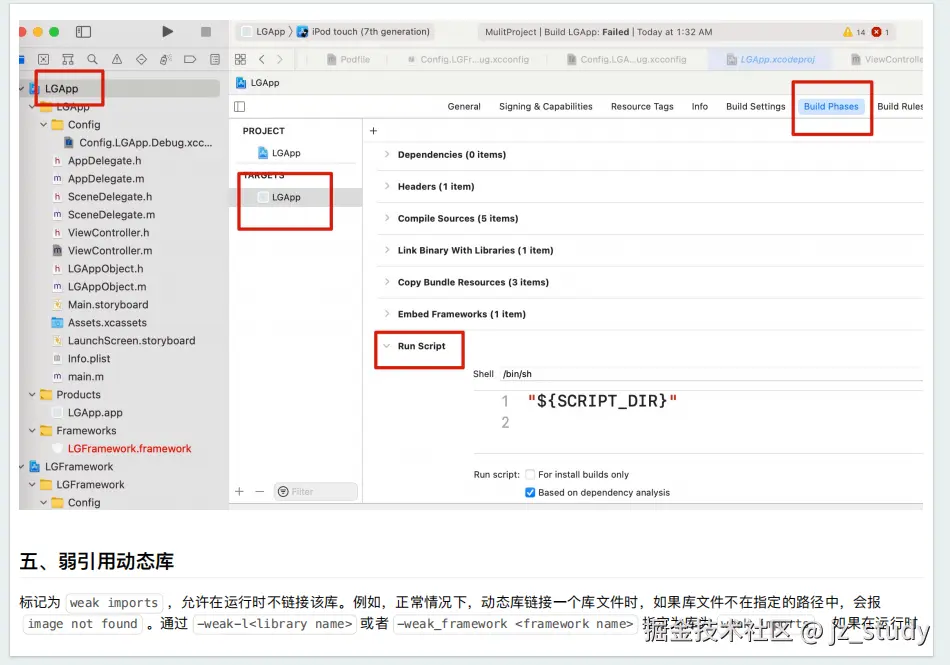Go back with the left chevron
Image resolution: width=950 pixels, height=665 pixels.
coord(262,59)
